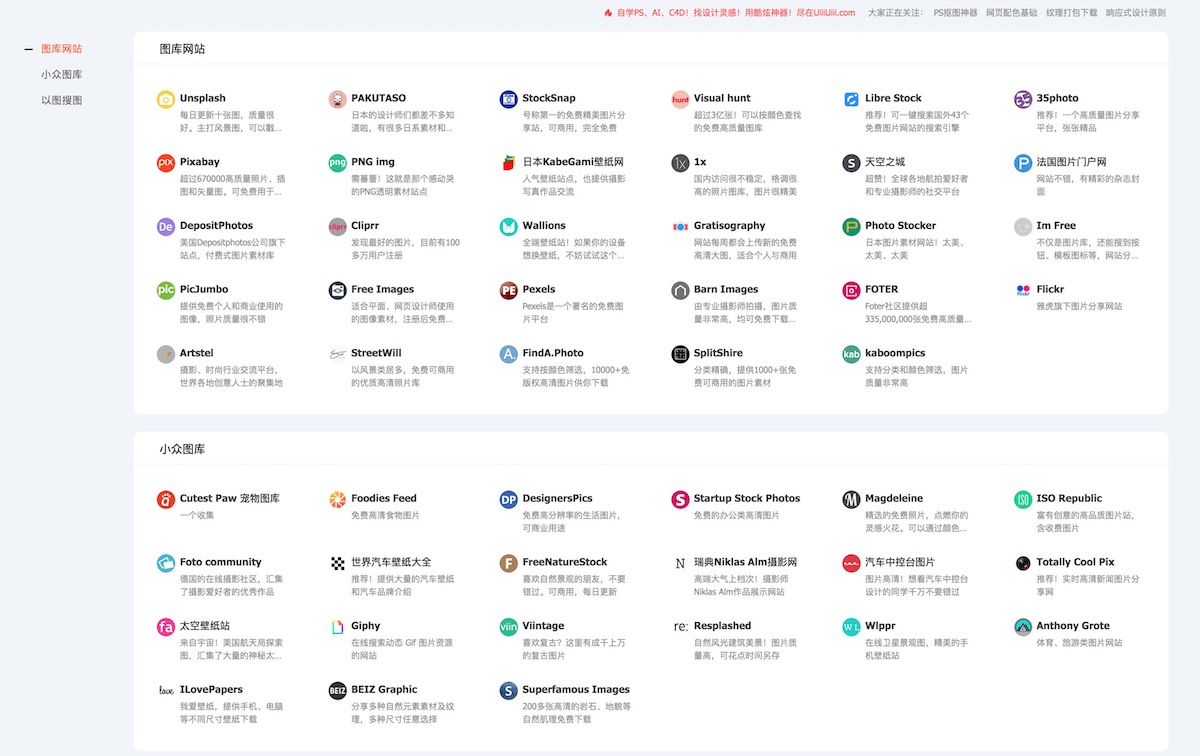This screenshot has height=756, width=1200.
Task: Open the ISO Republic green logo icon
Action: (x=1023, y=499)
